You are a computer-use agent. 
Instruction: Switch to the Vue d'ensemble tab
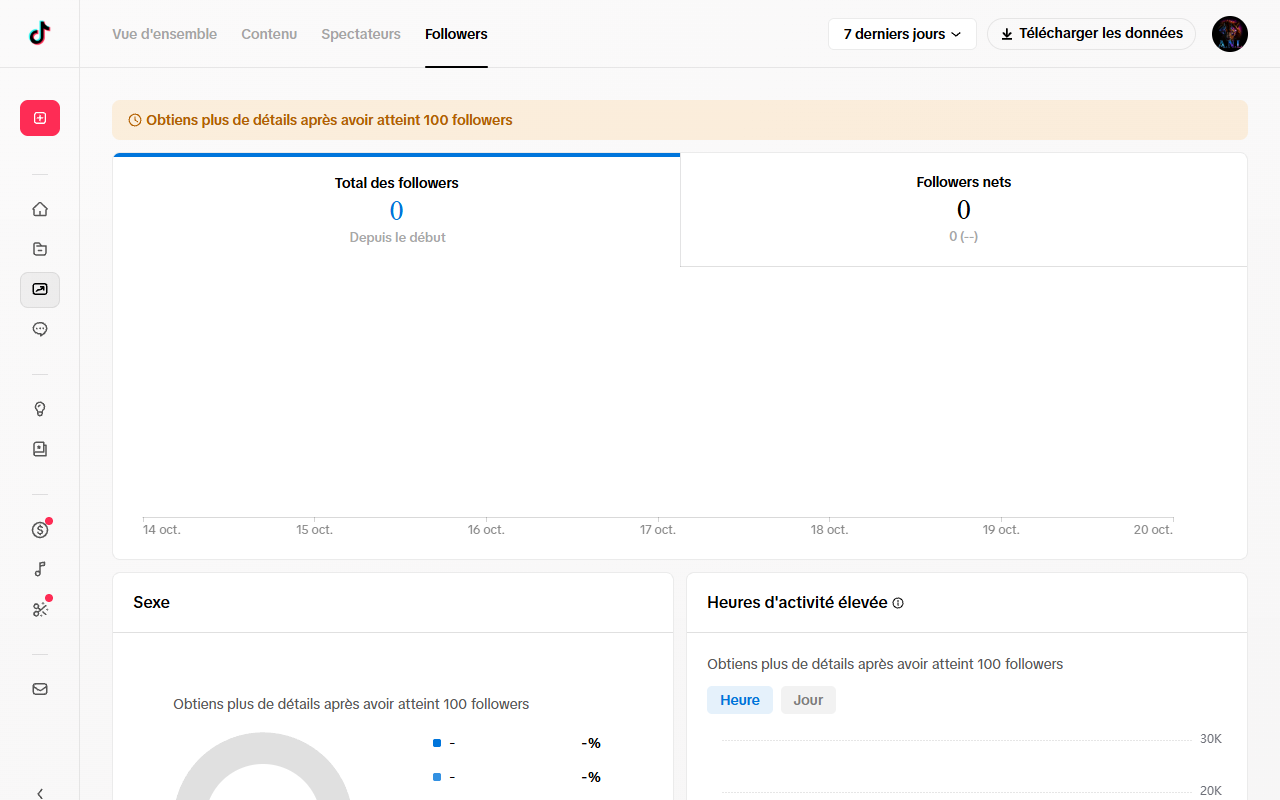click(x=165, y=34)
